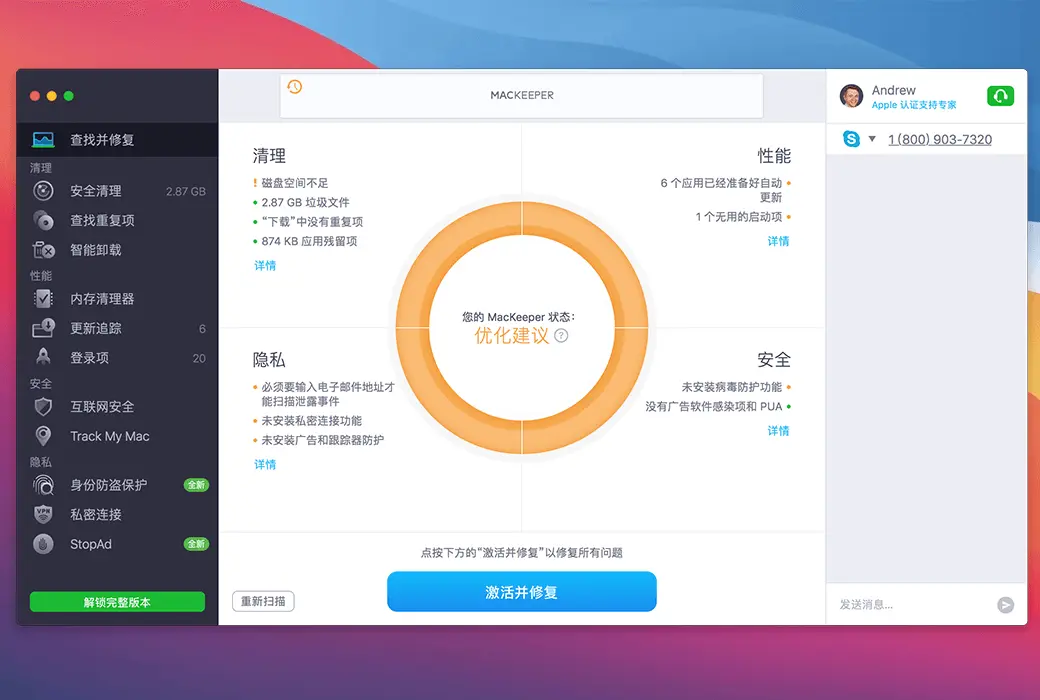Click the 私密连接 VPN shield icon
This screenshot has width=1040, height=700.
(x=43, y=514)
